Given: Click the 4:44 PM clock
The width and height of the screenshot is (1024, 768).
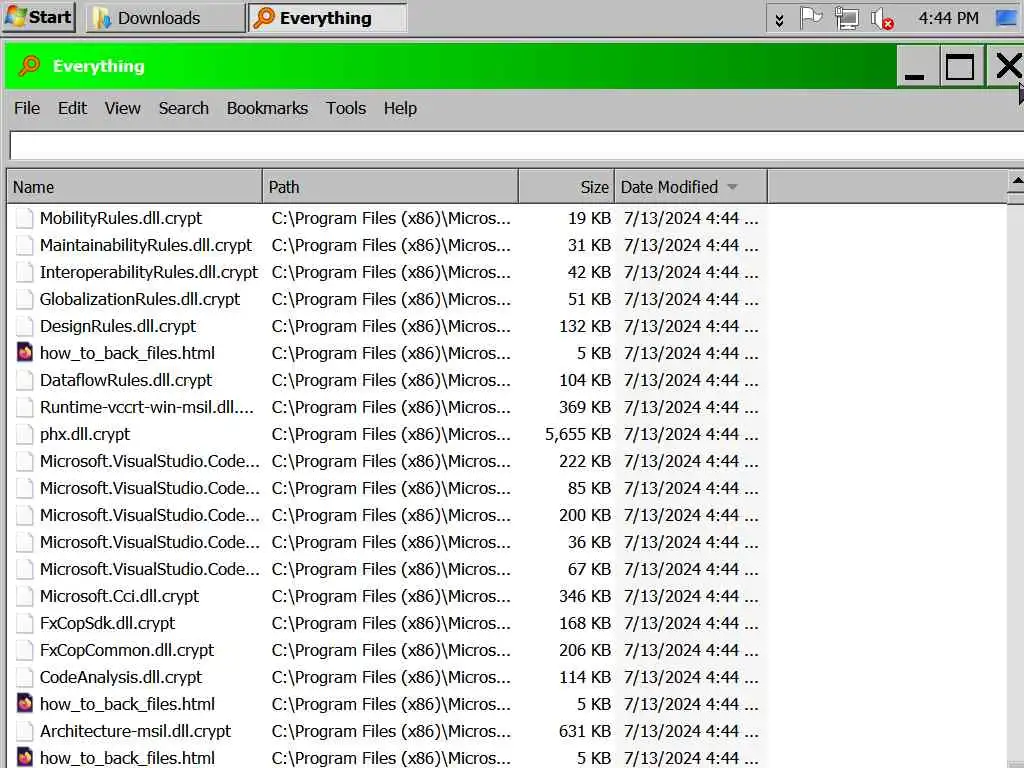Looking at the screenshot, I should tap(948, 18).
